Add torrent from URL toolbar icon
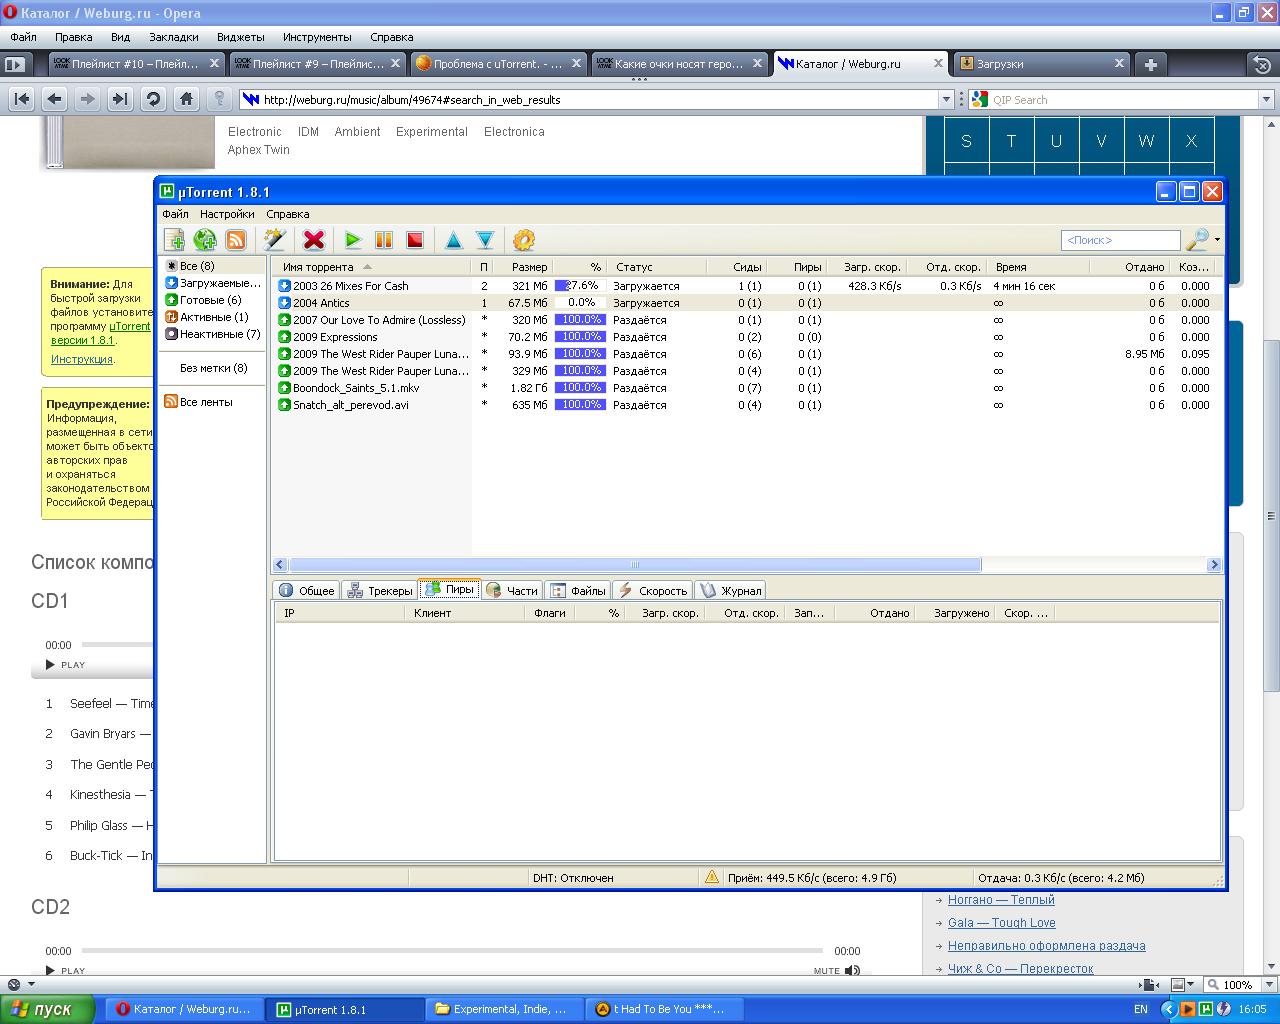The image size is (1280, 1024). coord(205,240)
